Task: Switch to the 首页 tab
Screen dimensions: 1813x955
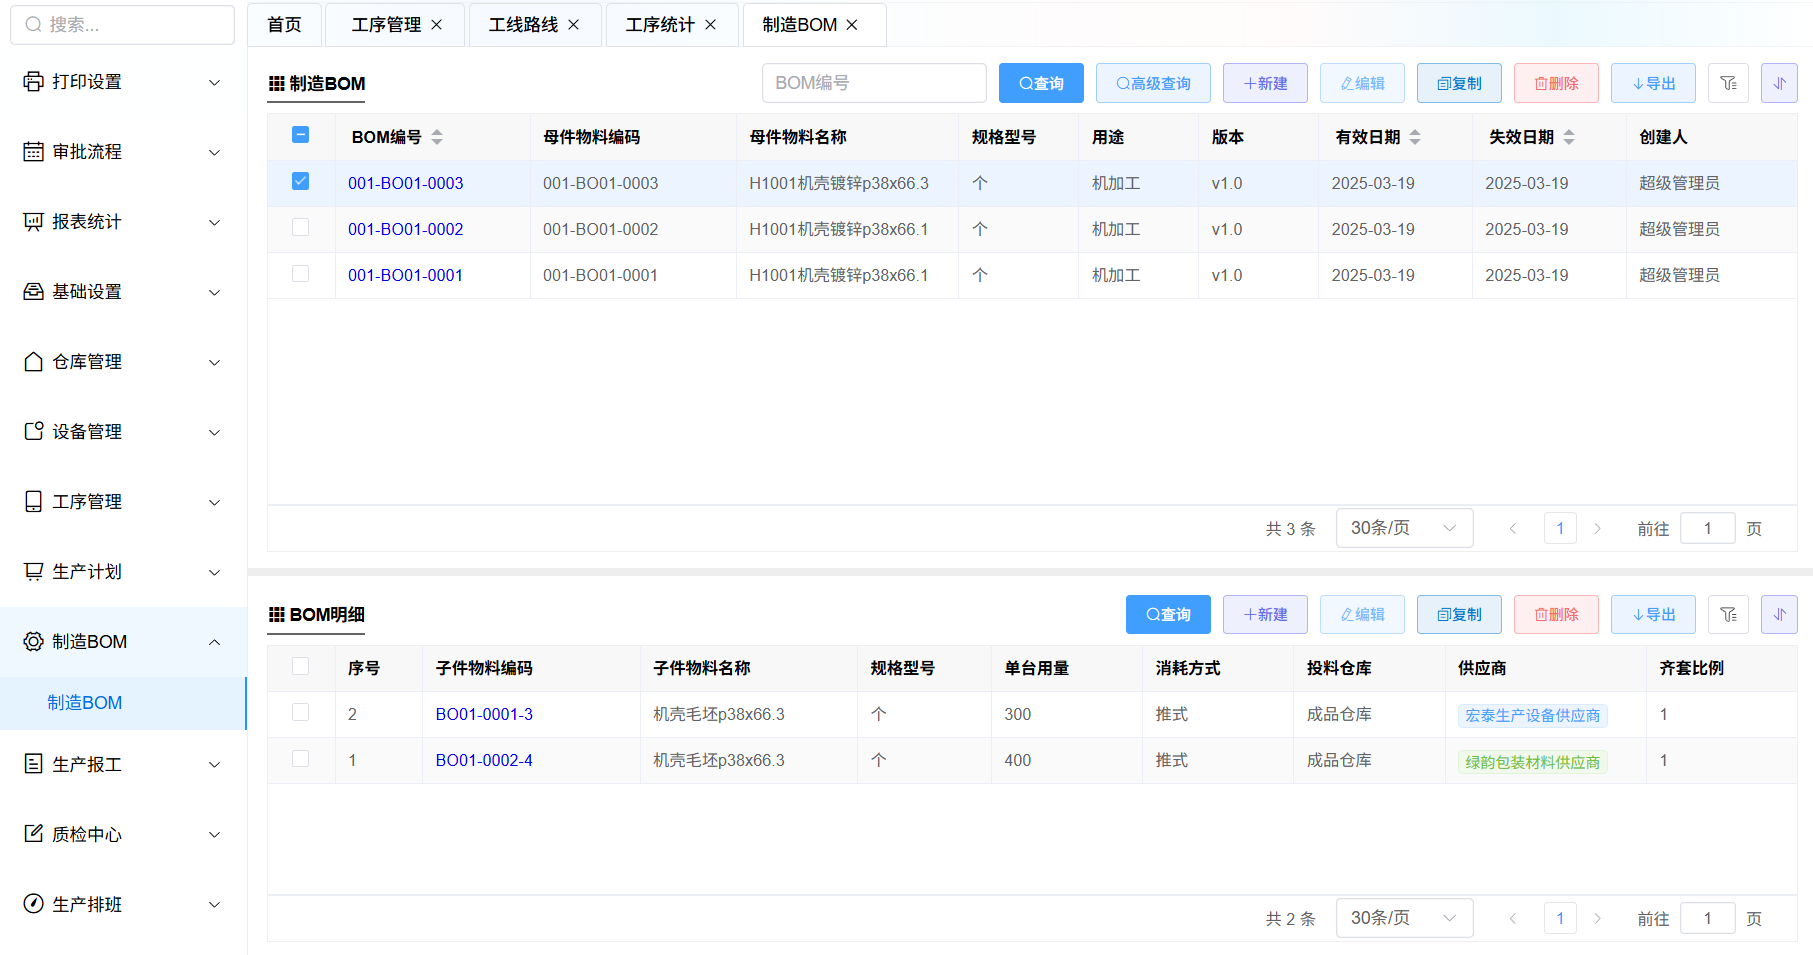Action: [x=285, y=25]
